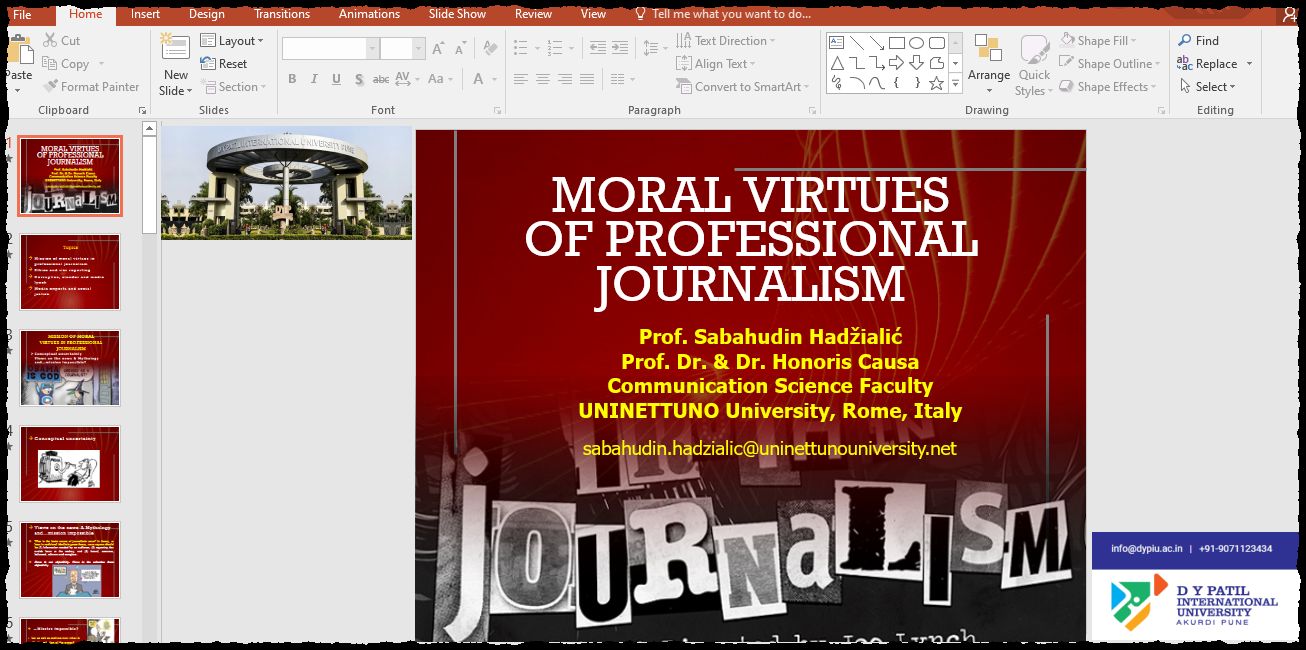Pick the Isosceles Triangle shape
1306x650 pixels.
[836, 63]
